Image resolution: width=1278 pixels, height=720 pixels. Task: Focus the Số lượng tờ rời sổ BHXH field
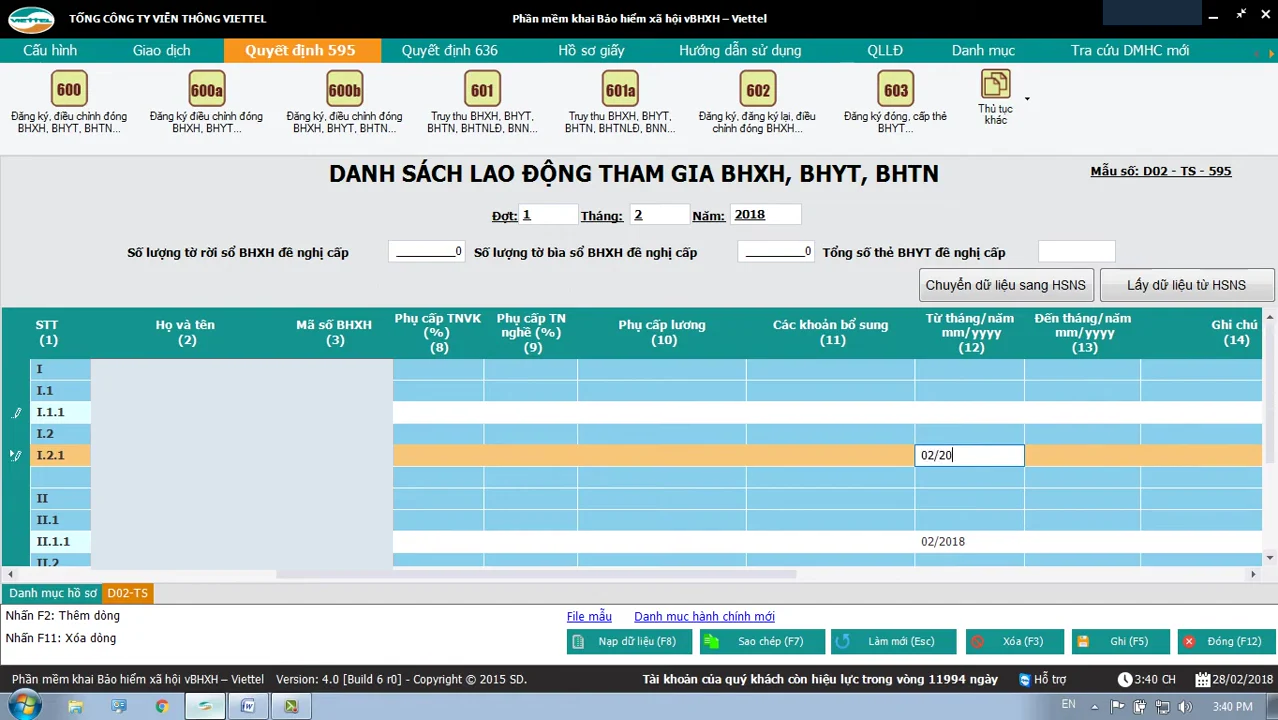pyautogui.click(x=426, y=252)
